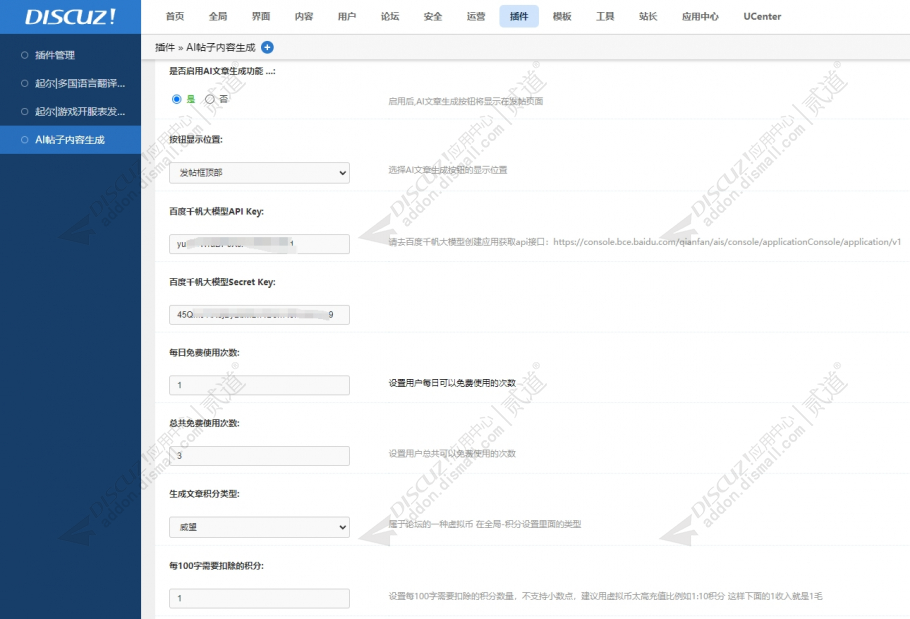Select the 否 radio button

click(210, 99)
